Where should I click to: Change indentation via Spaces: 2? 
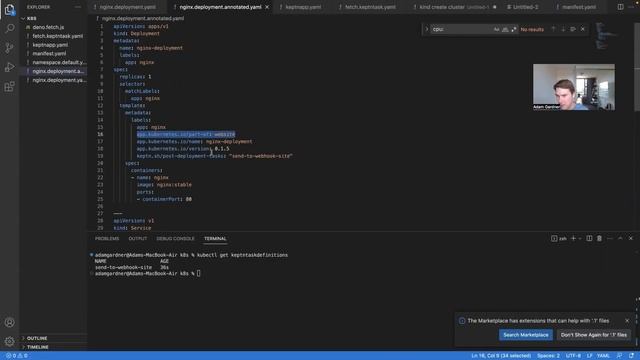(548, 356)
